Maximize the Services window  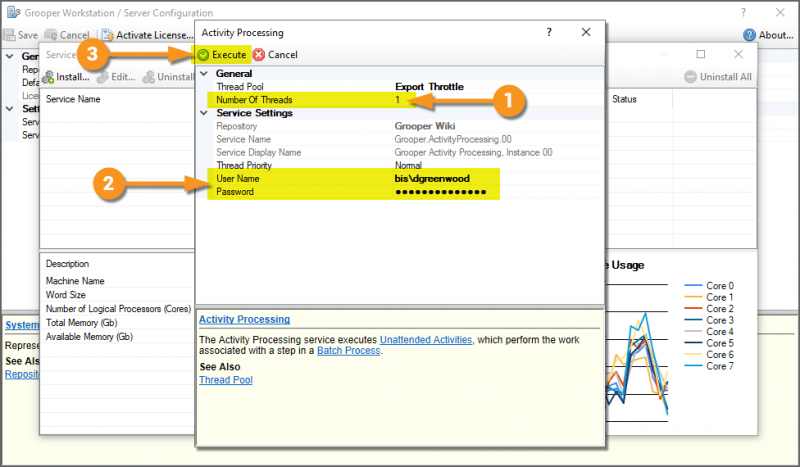pyautogui.click(x=701, y=54)
